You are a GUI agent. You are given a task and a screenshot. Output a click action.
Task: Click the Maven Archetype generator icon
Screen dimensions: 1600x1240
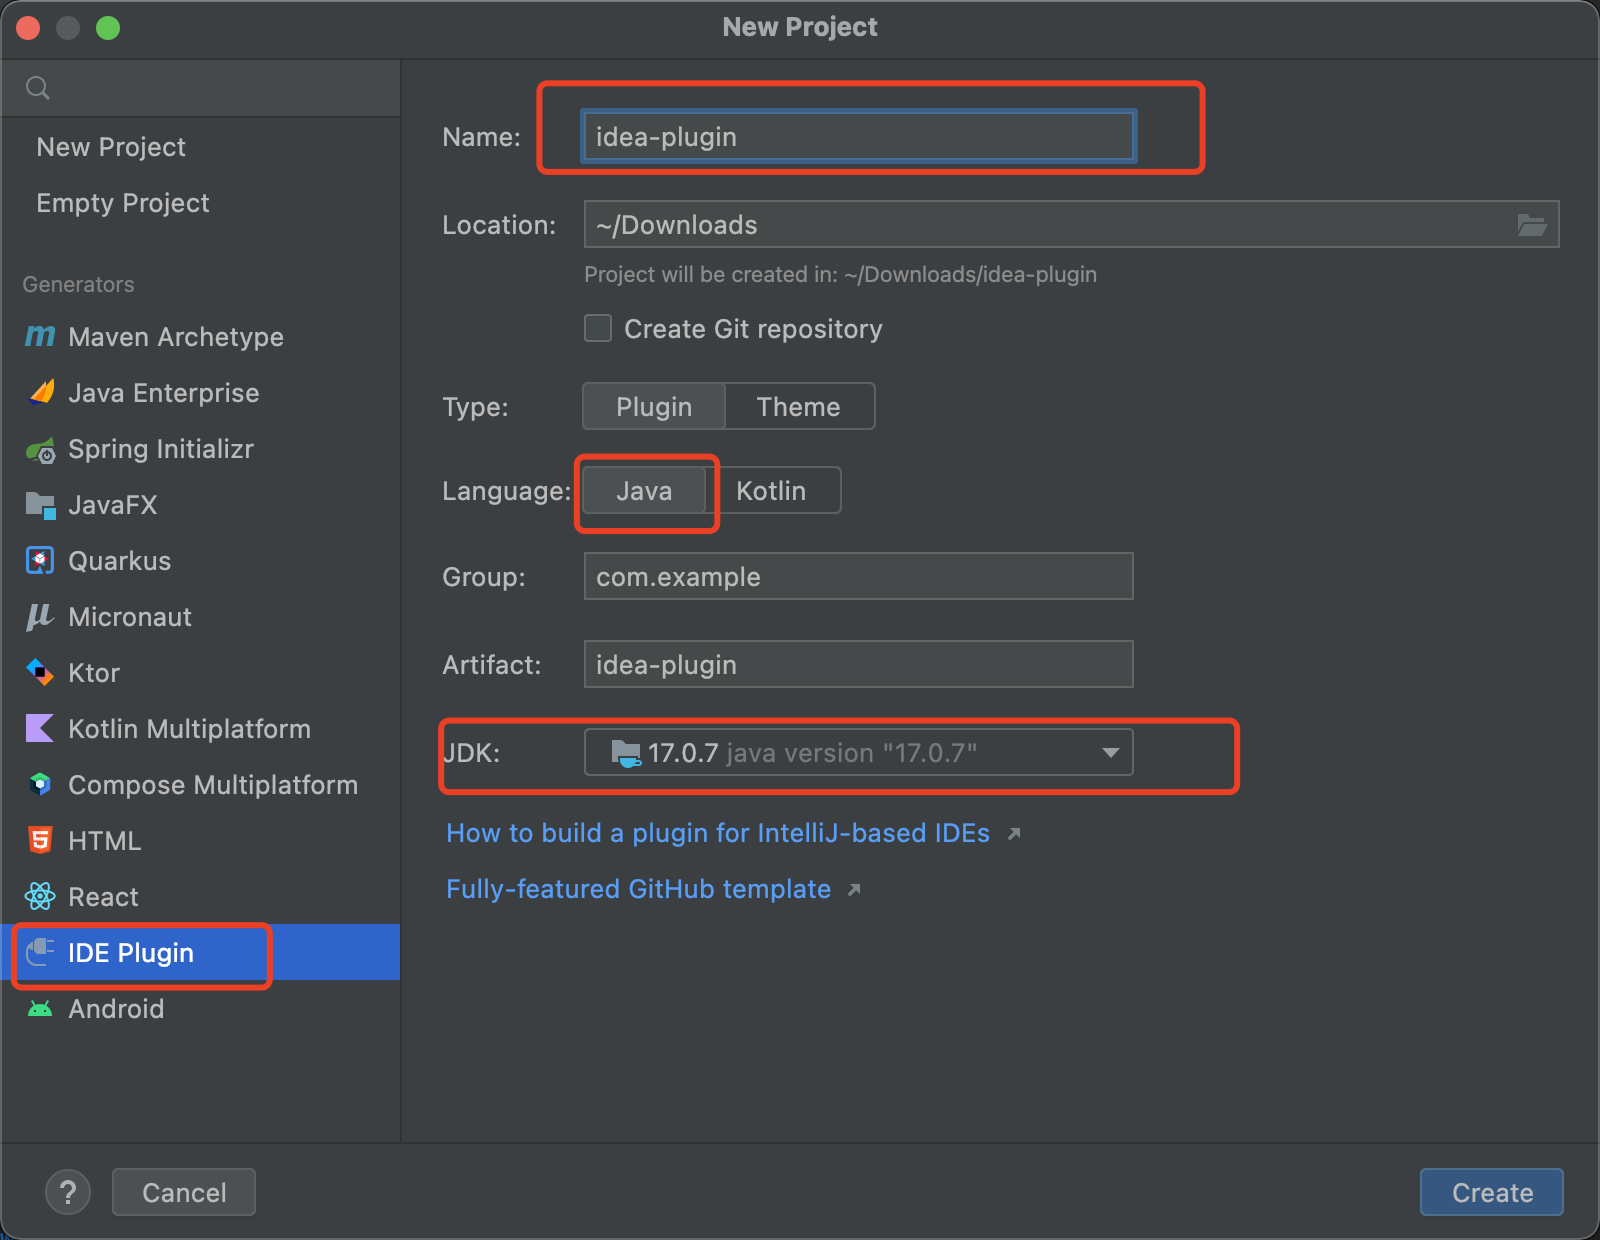pyautogui.click(x=40, y=337)
